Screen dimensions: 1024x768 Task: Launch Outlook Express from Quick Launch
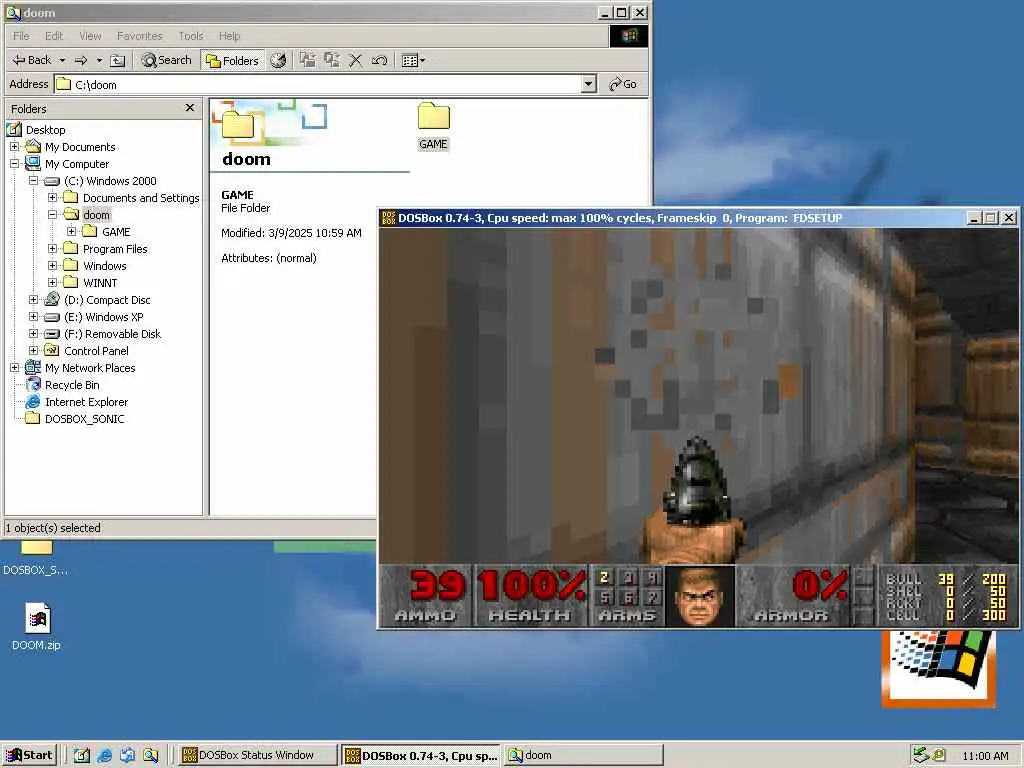127,756
